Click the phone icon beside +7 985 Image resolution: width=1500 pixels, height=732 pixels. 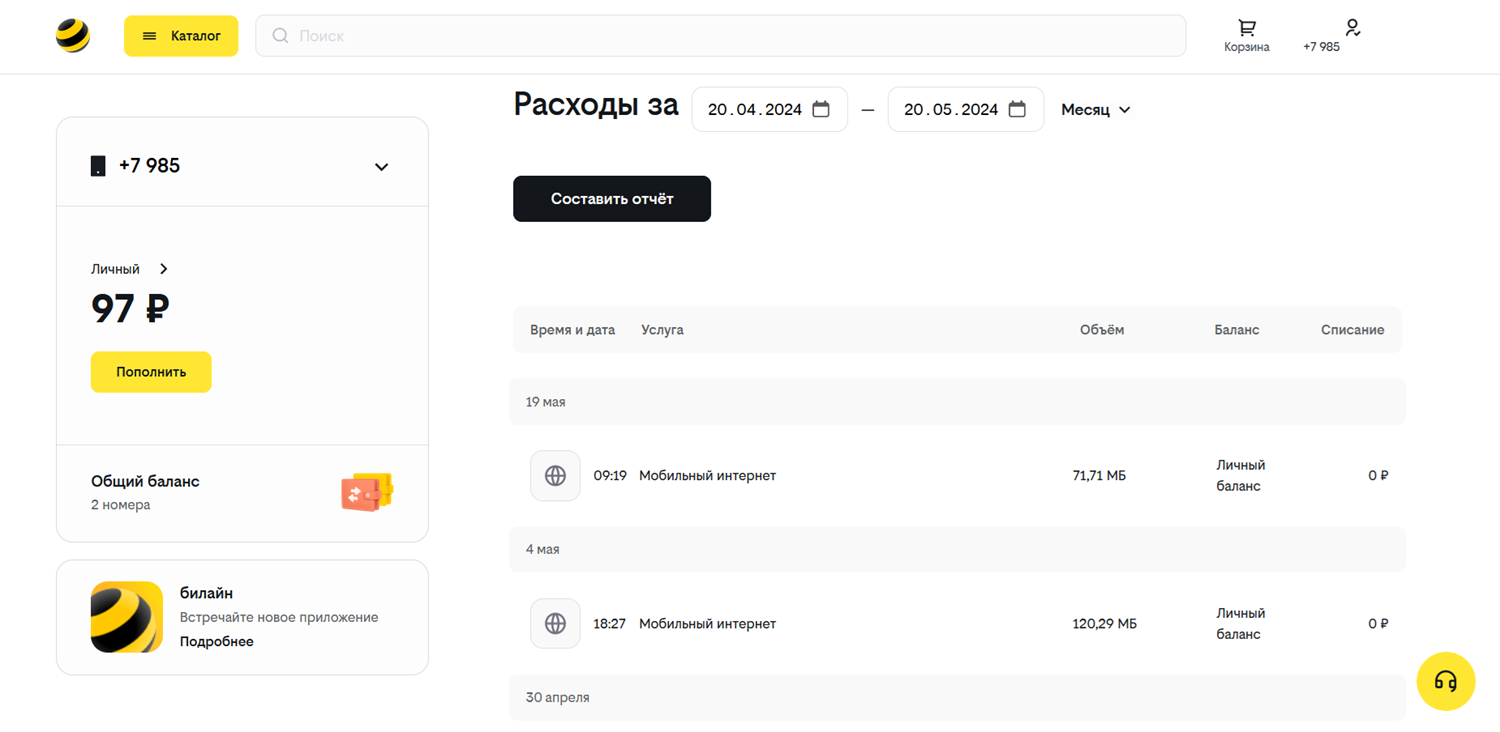coord(98,166)
